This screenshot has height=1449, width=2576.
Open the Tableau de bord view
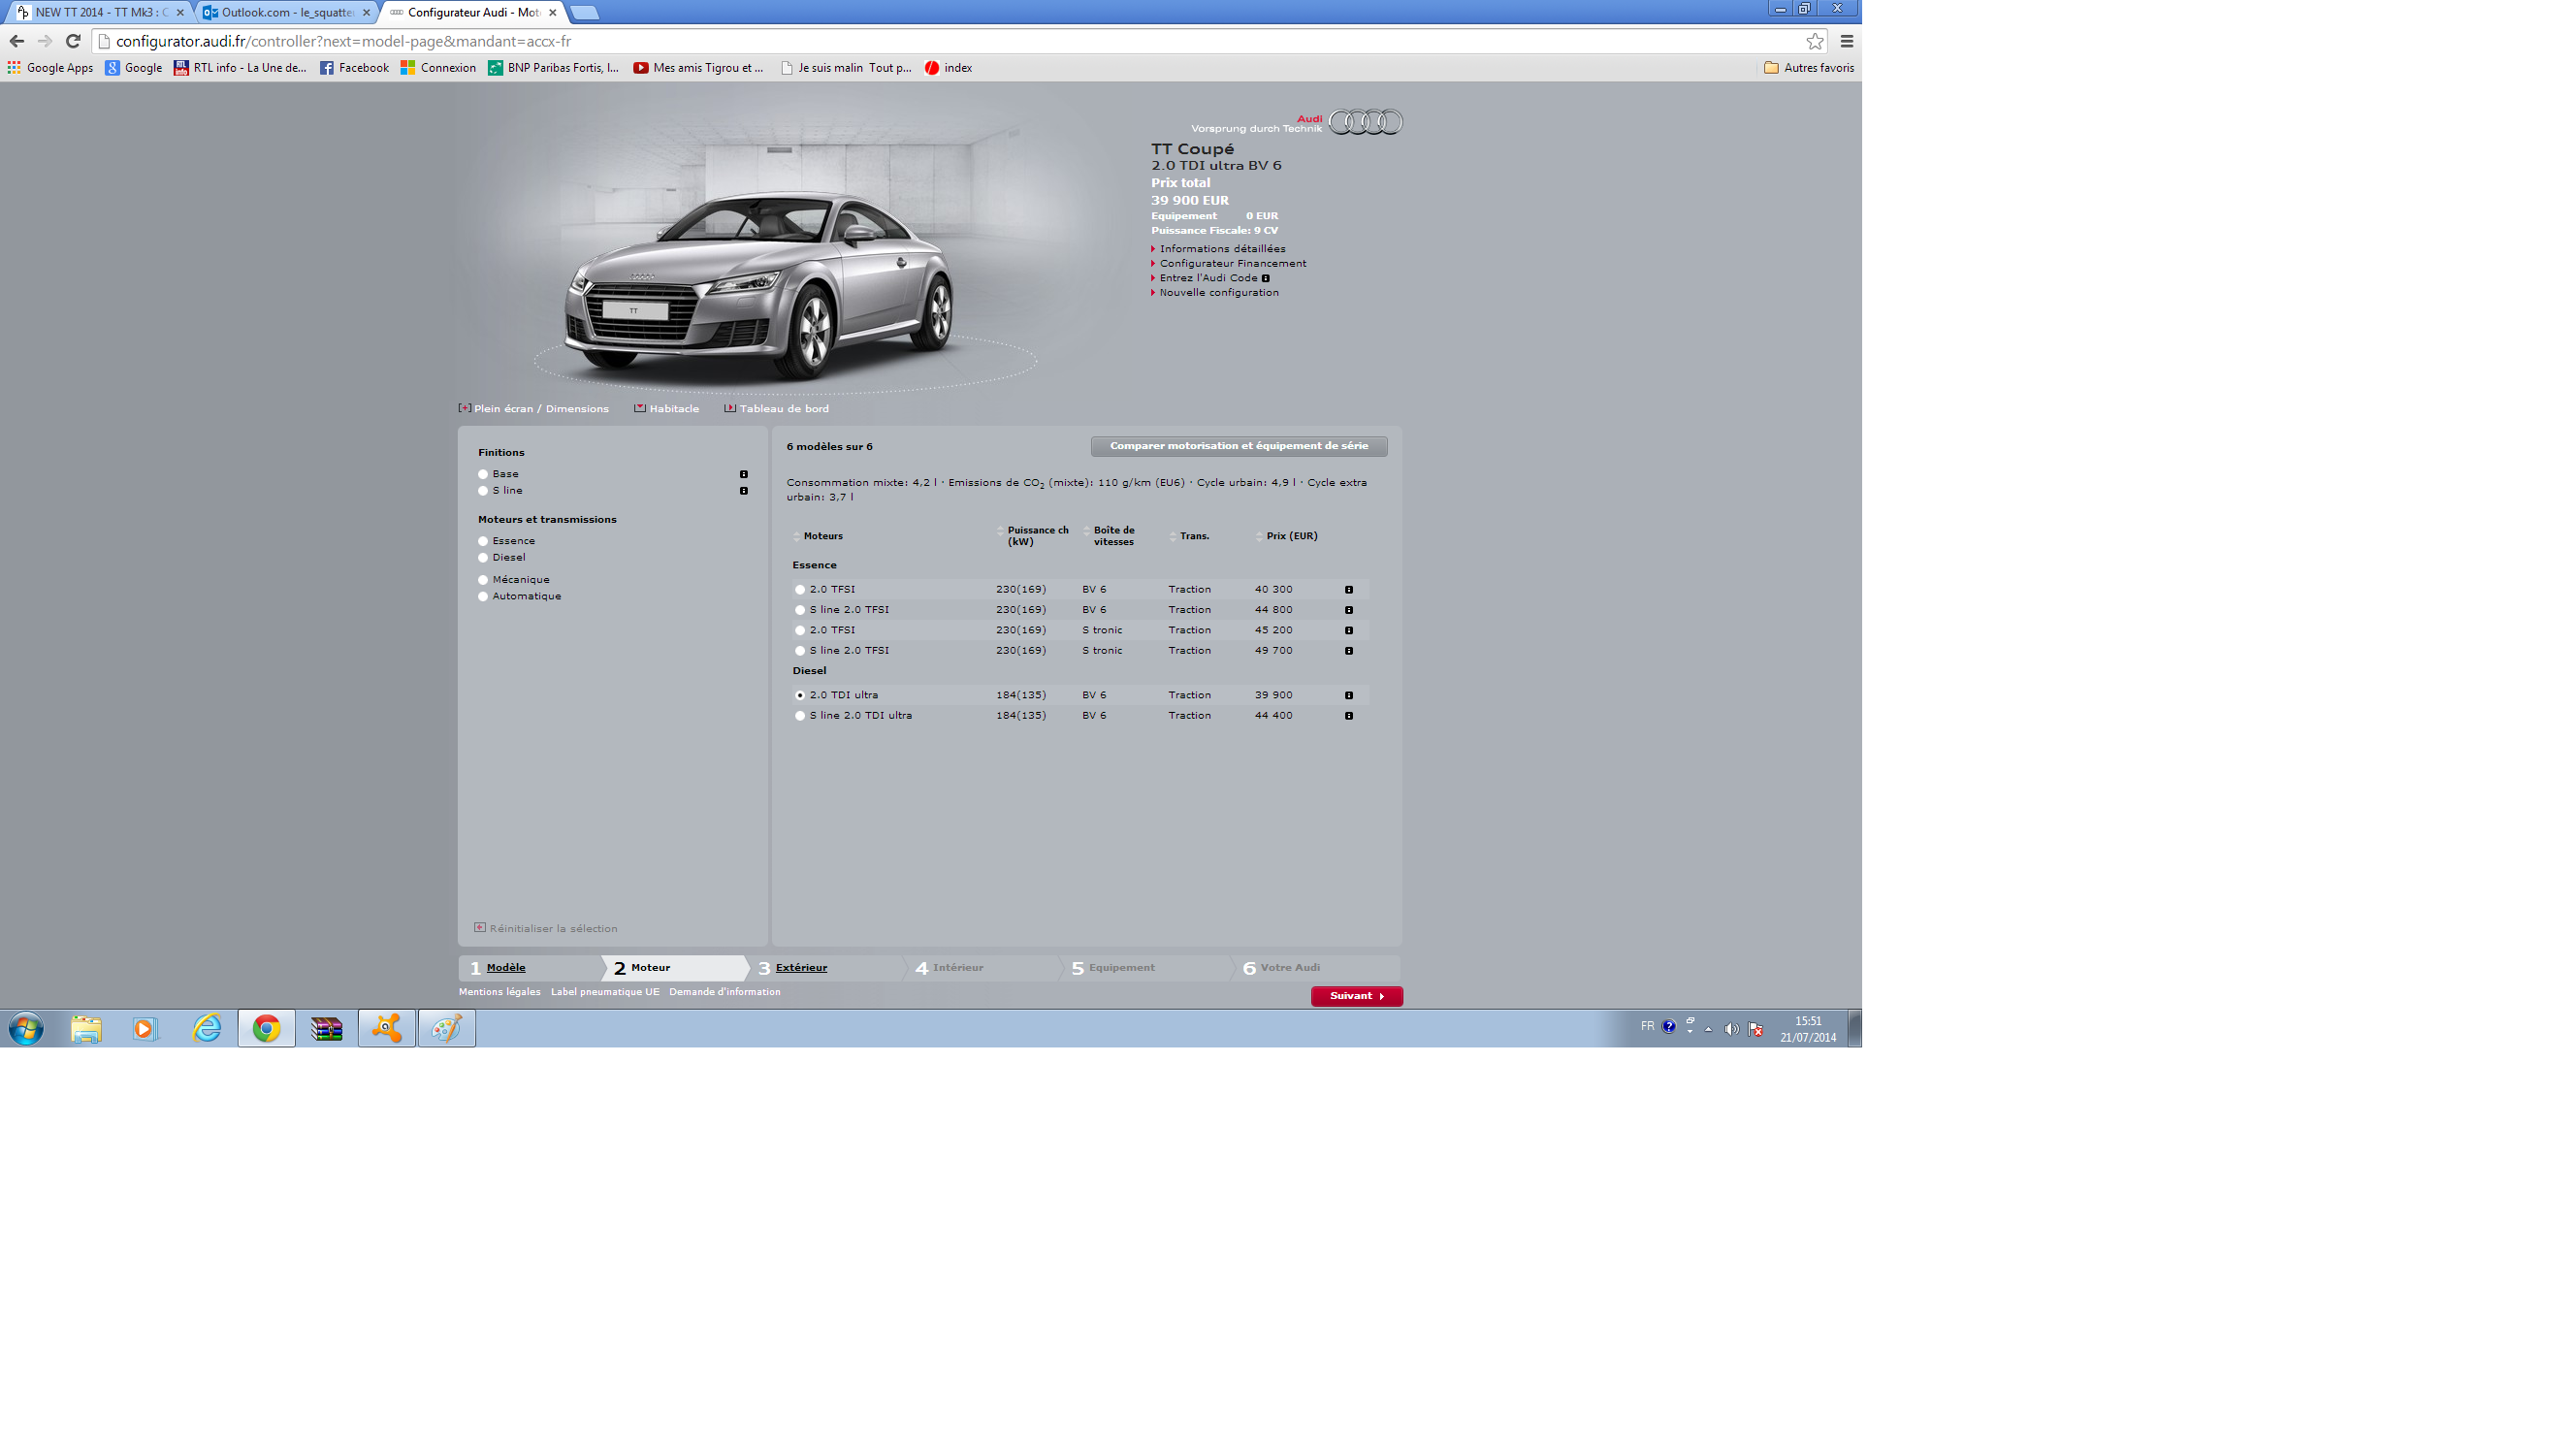[x=783, y=408]
